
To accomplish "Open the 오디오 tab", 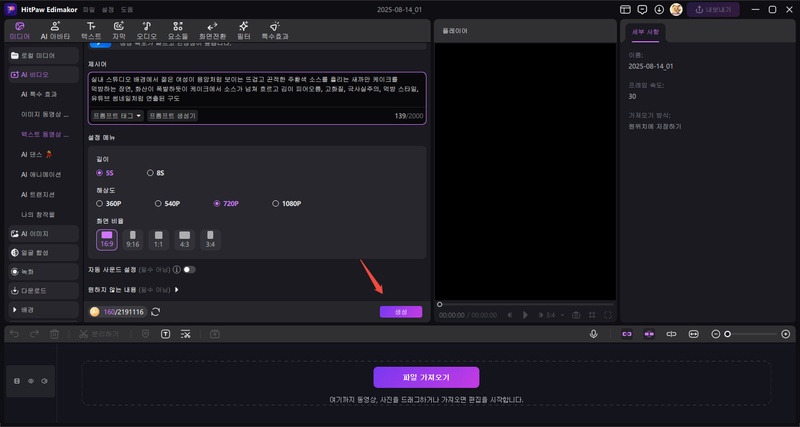I will point(146,31).
